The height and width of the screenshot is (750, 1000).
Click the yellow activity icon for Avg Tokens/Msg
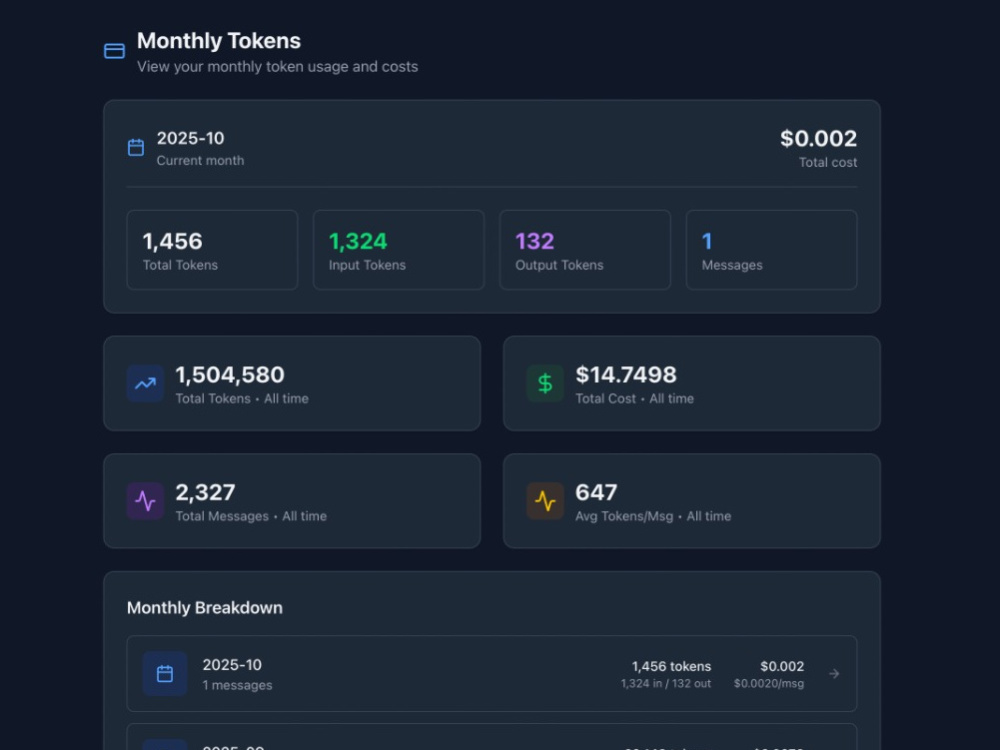(x=545, y=501)
